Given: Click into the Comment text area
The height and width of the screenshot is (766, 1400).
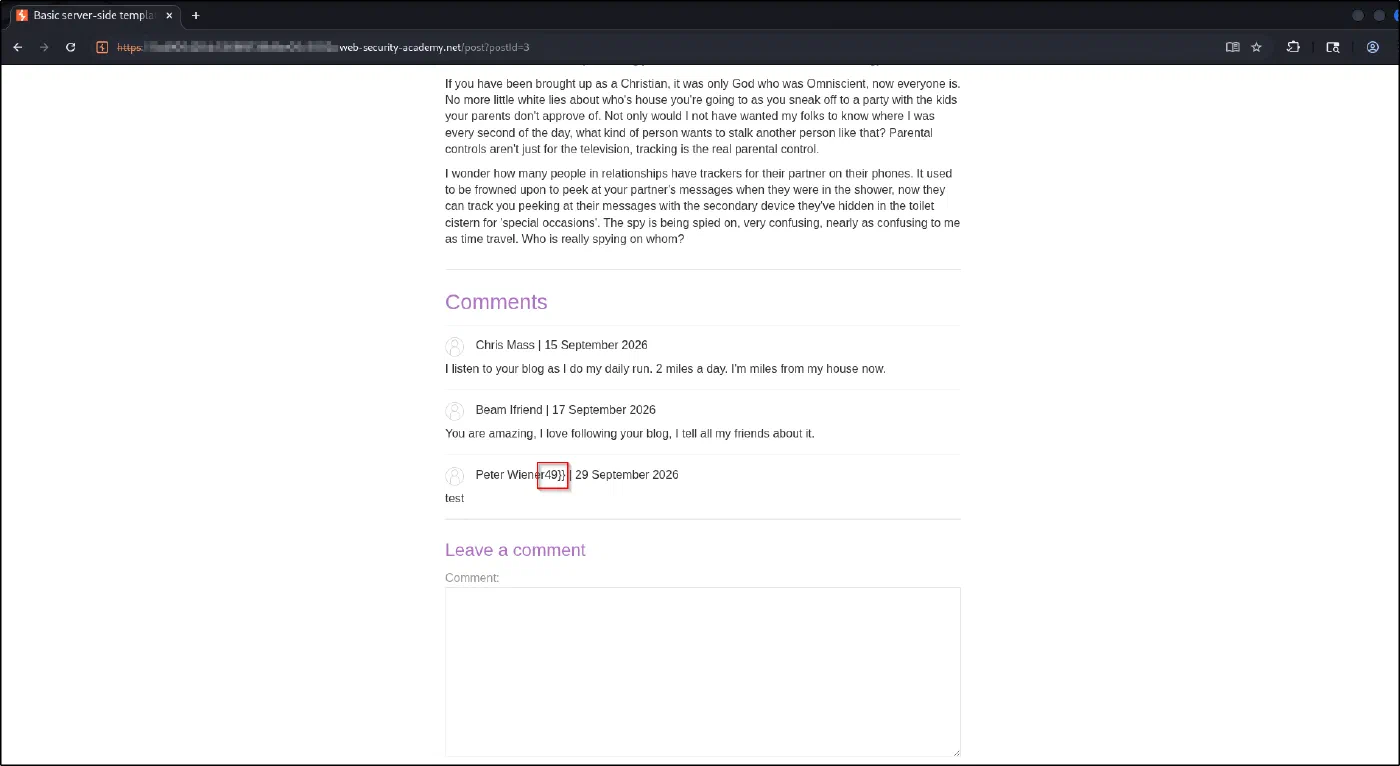Looking at the screenshot, I should tap(702, 672).
